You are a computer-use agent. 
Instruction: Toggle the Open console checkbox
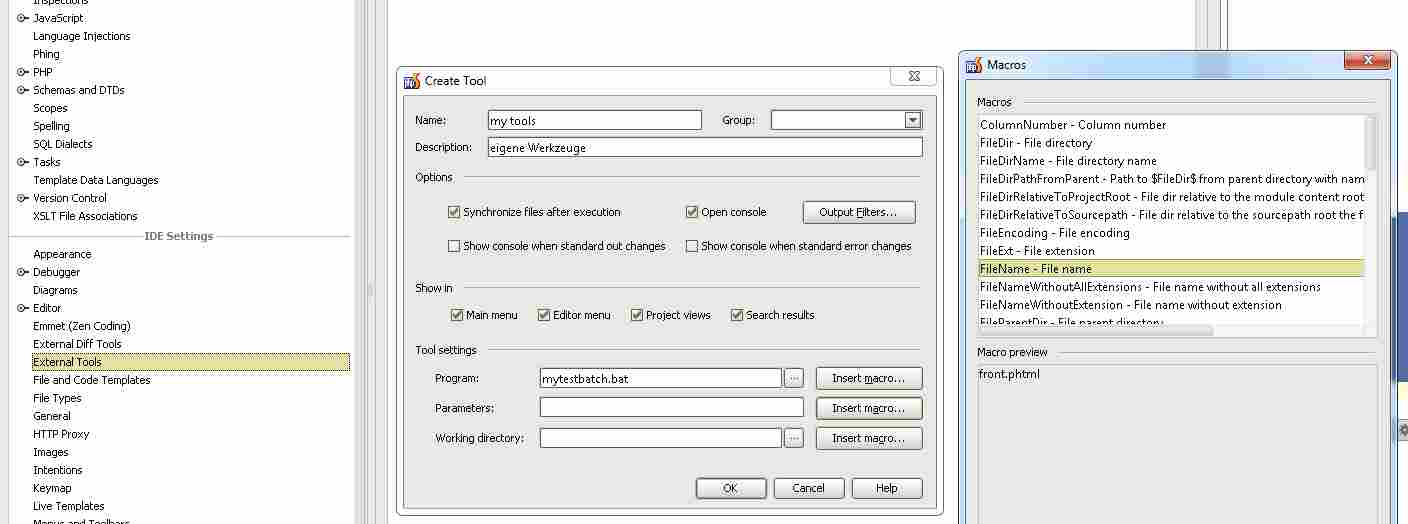[692, 212]
